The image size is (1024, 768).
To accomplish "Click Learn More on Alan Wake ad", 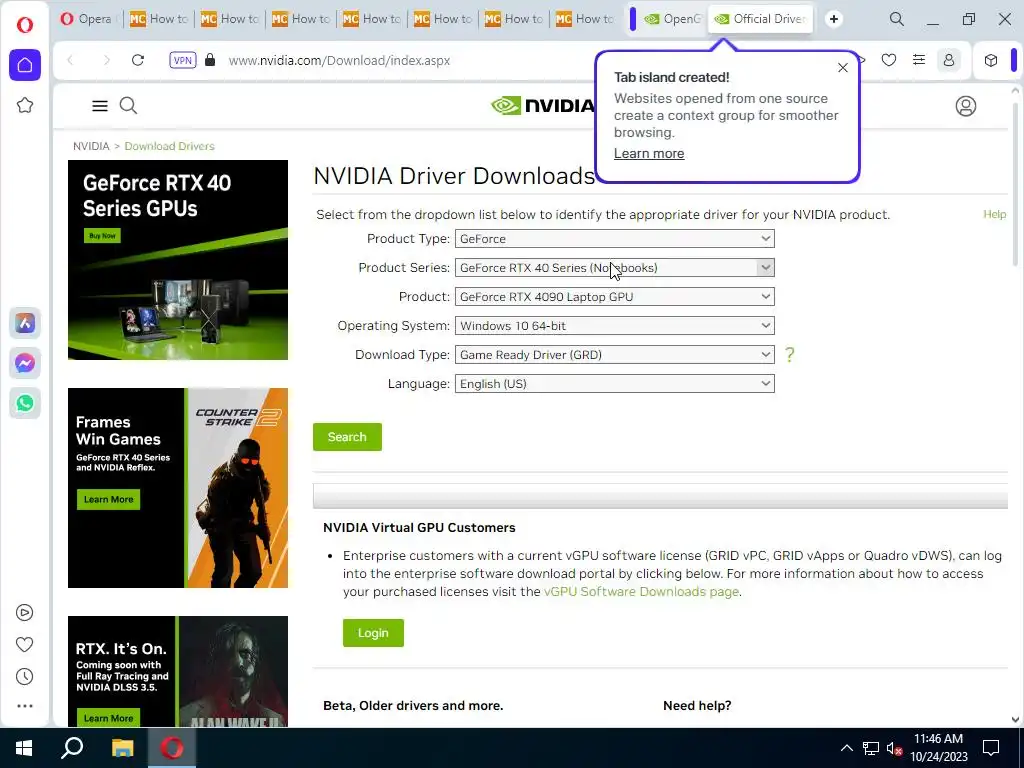I will click(x=108, y=718).
